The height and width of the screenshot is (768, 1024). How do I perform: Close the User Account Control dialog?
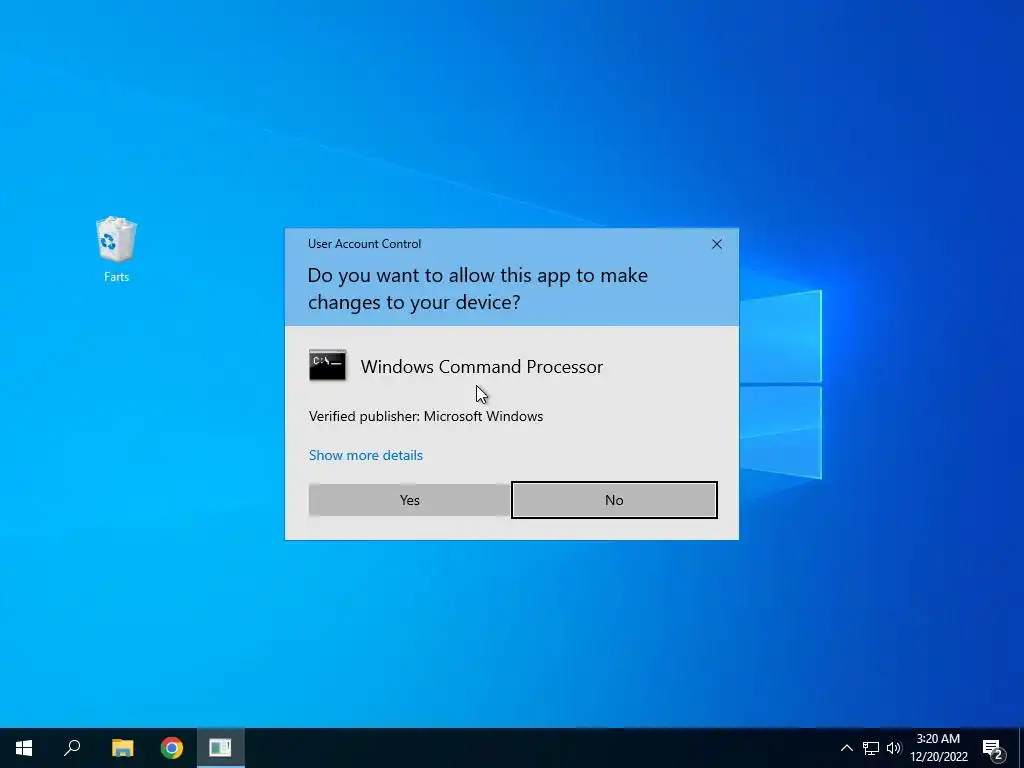[x=716, y=244]
